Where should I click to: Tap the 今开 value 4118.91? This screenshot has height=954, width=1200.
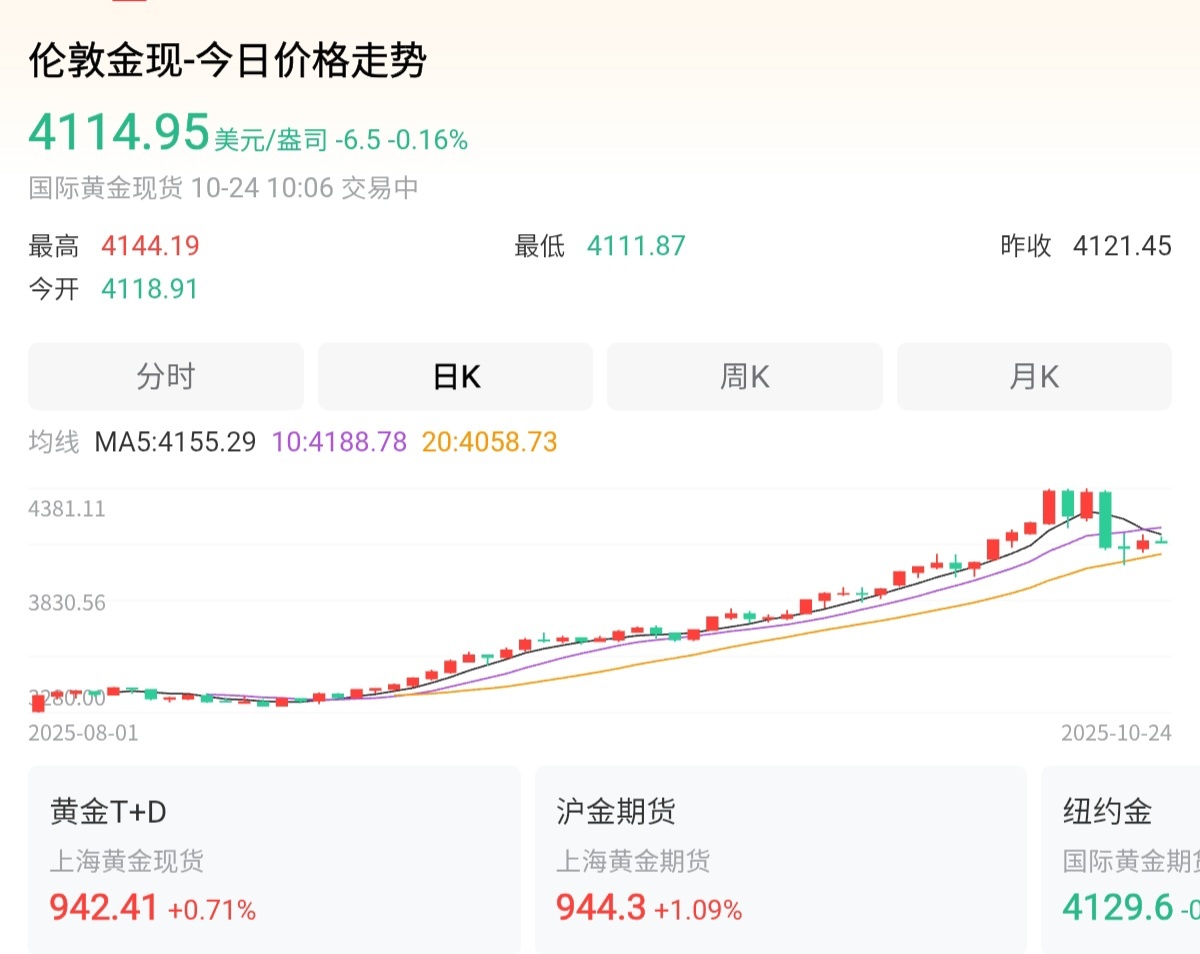point(150,290)
